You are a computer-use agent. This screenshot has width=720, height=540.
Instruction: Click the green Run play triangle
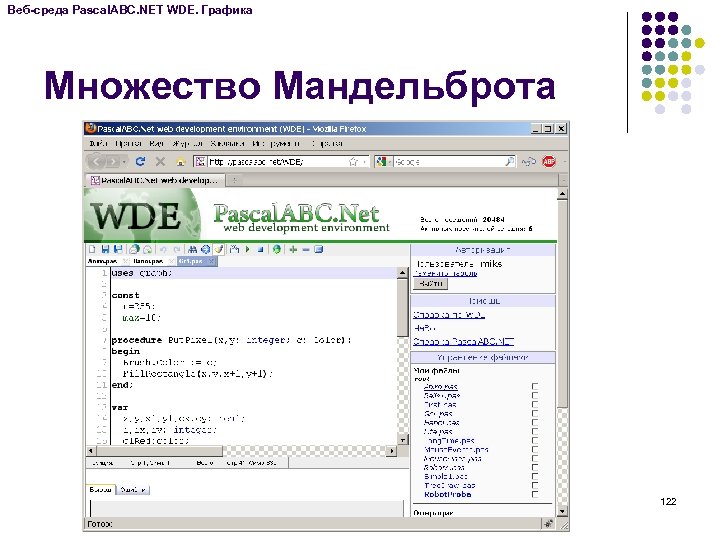(248, 249)
